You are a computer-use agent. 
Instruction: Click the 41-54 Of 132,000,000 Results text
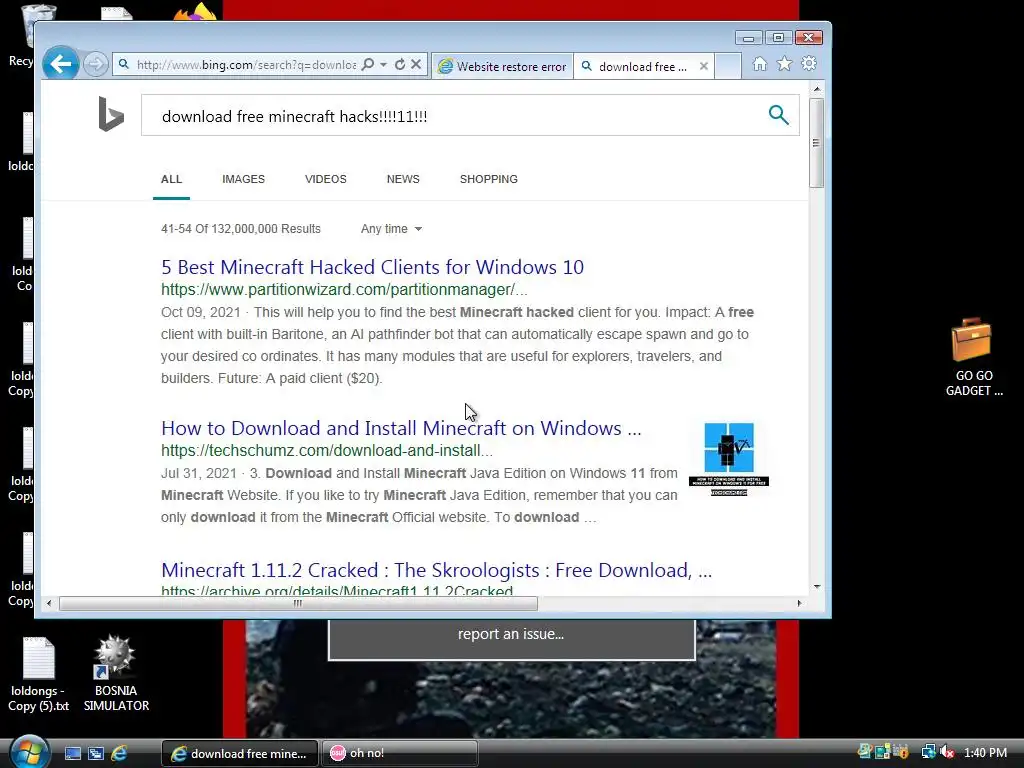(241, 229)
